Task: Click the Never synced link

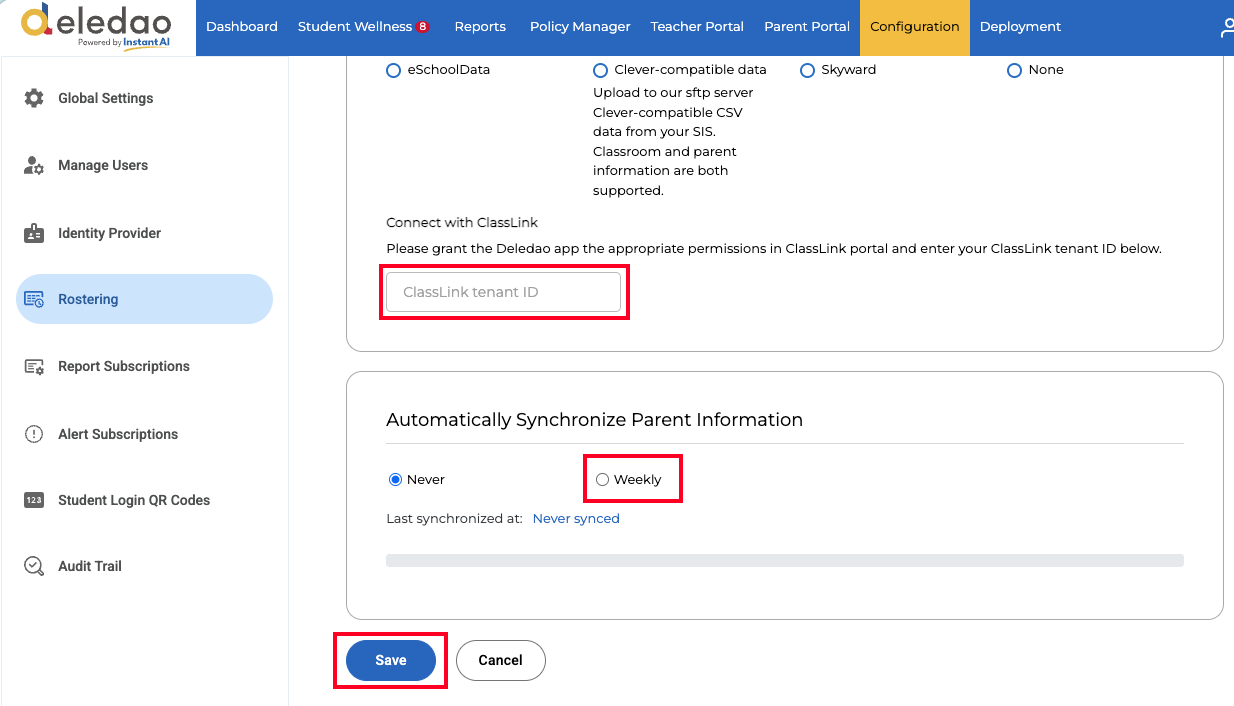Action: point(576,519)
